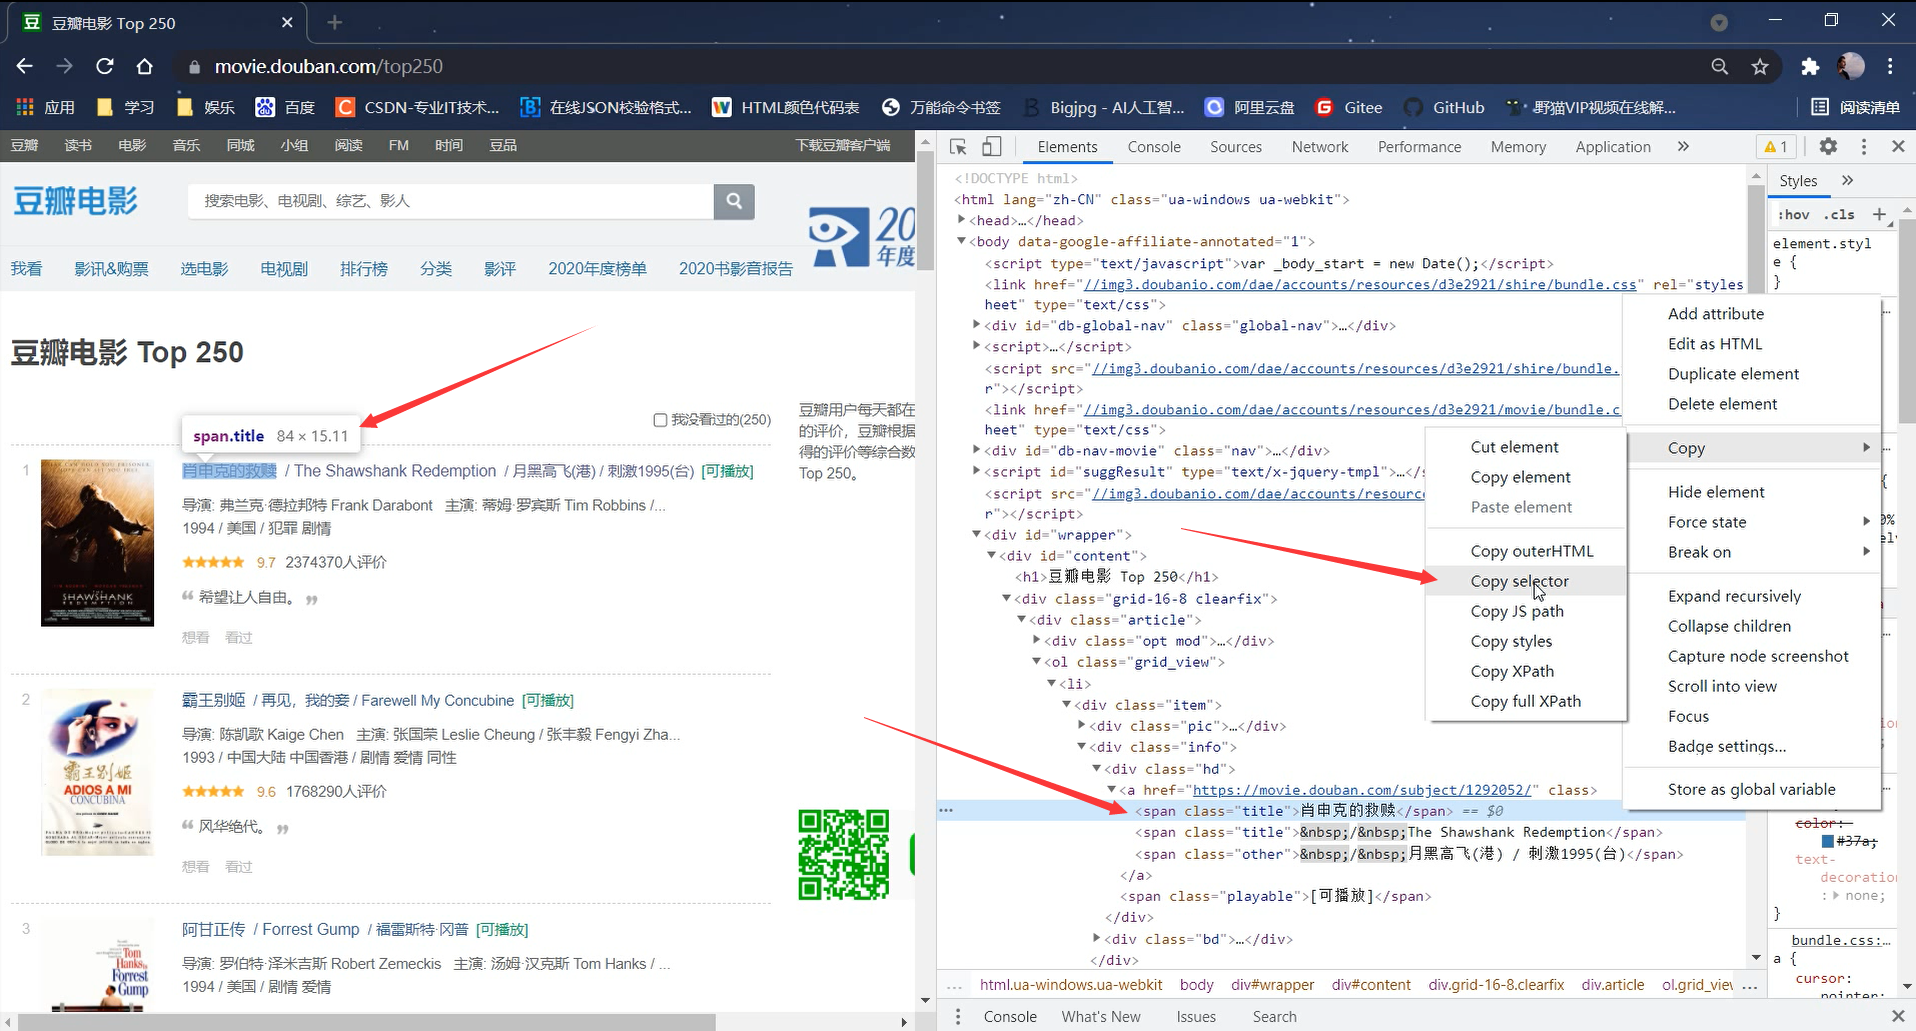The height and width of the screenshot is (1031, 1916).
Task: Click the Douban search magnifier button
Action: [734, 201]
